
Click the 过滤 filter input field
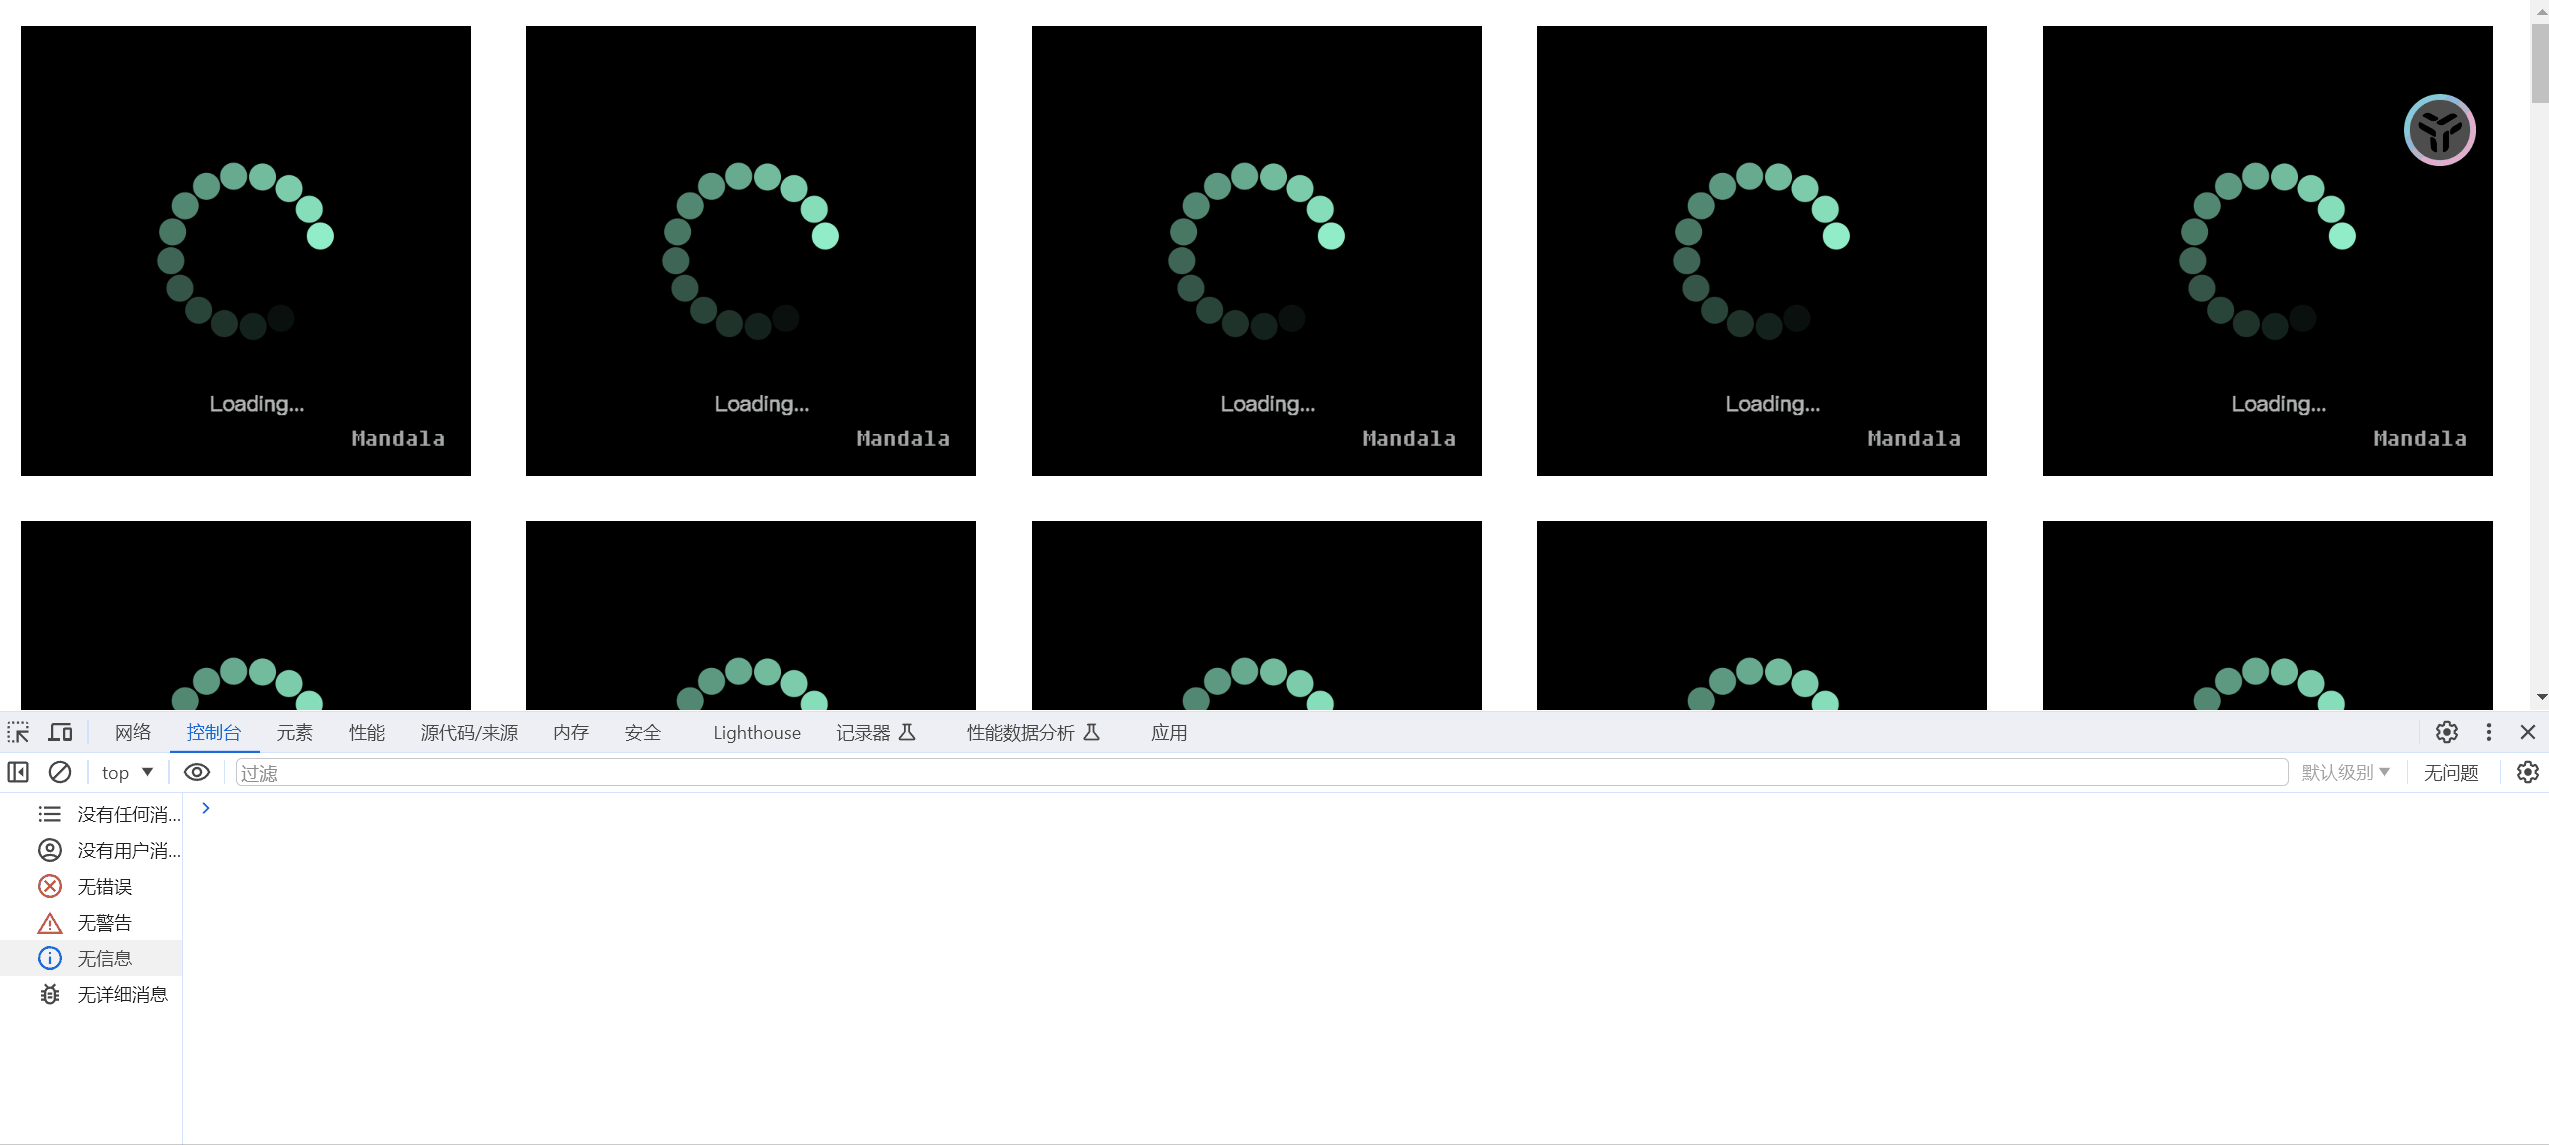pos(1260,772)
